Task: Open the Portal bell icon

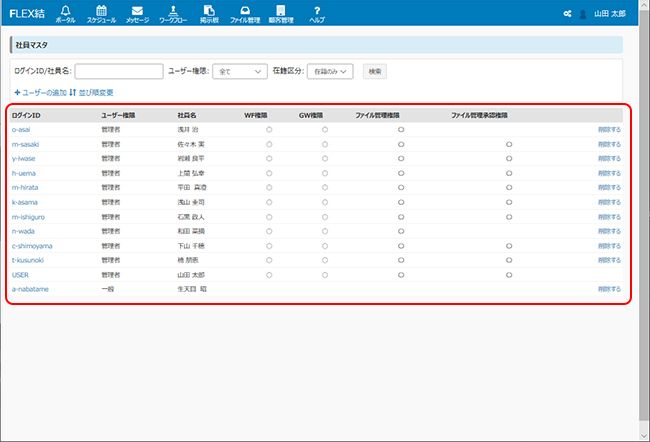Action: 65,10
